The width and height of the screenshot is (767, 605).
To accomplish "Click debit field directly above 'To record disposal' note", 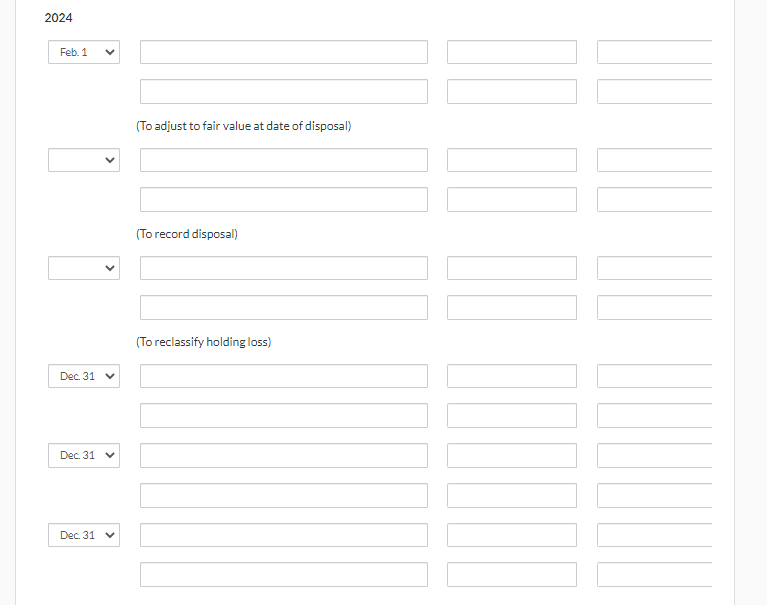I will (512, 200).
